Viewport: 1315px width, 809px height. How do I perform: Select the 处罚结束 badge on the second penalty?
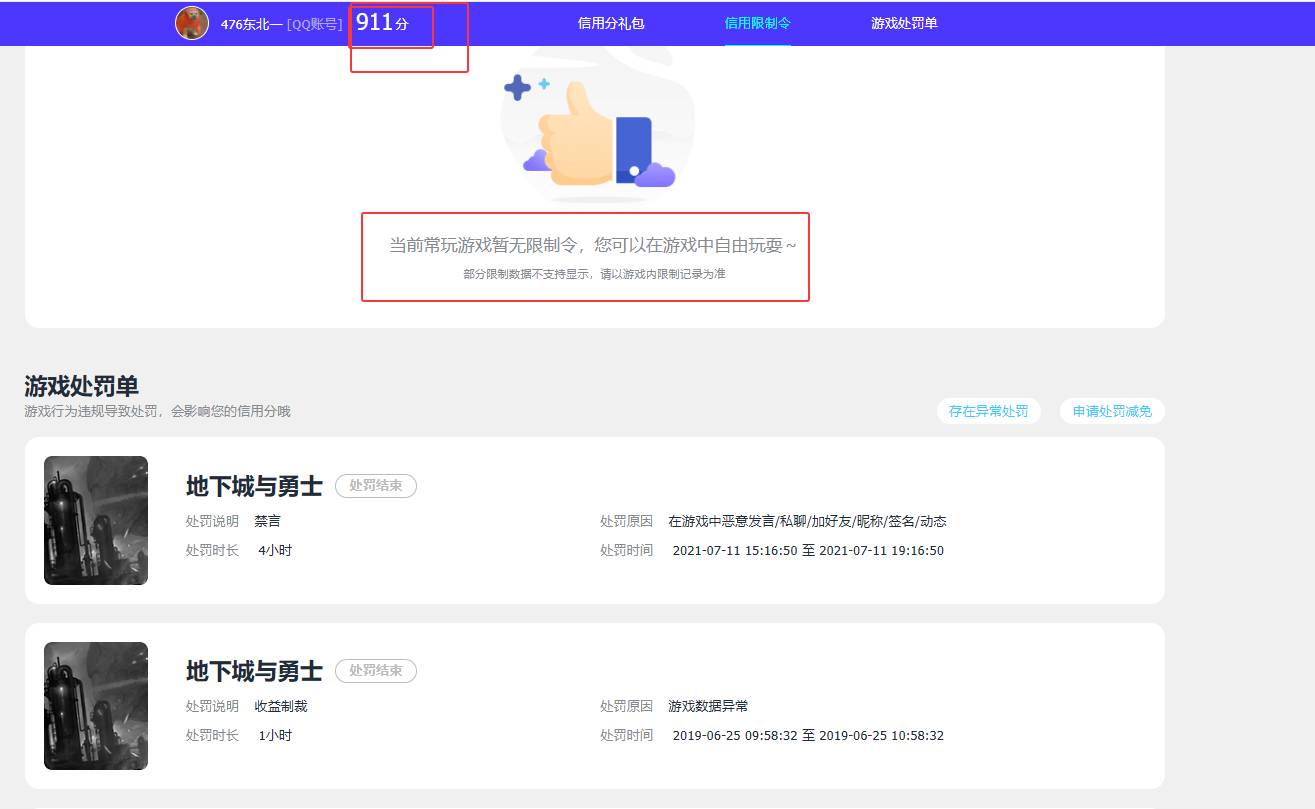click(376, 671)
